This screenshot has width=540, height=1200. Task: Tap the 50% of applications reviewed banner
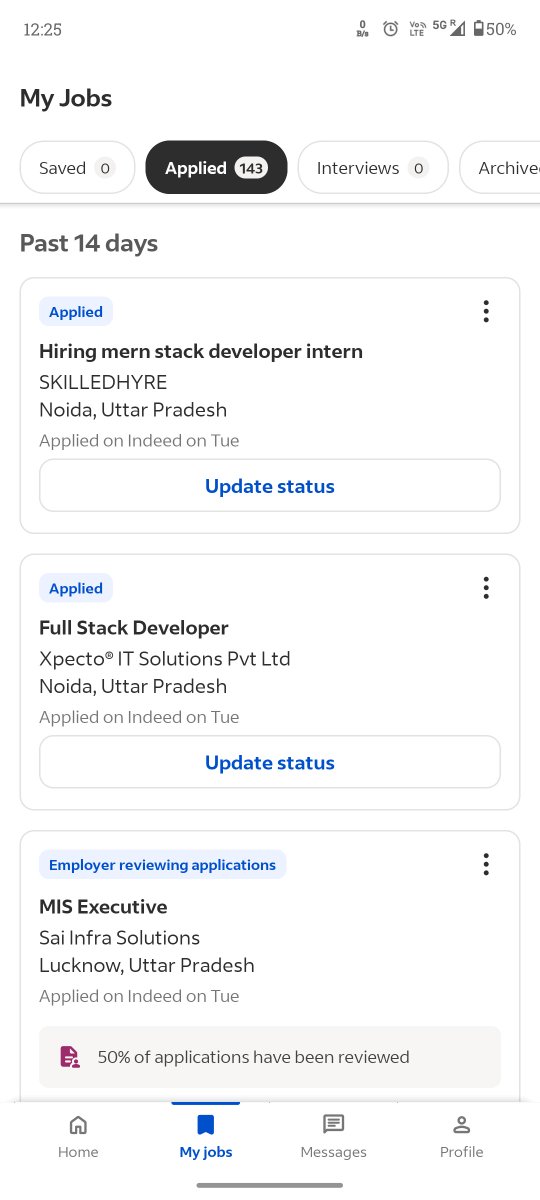[270, 1057]
